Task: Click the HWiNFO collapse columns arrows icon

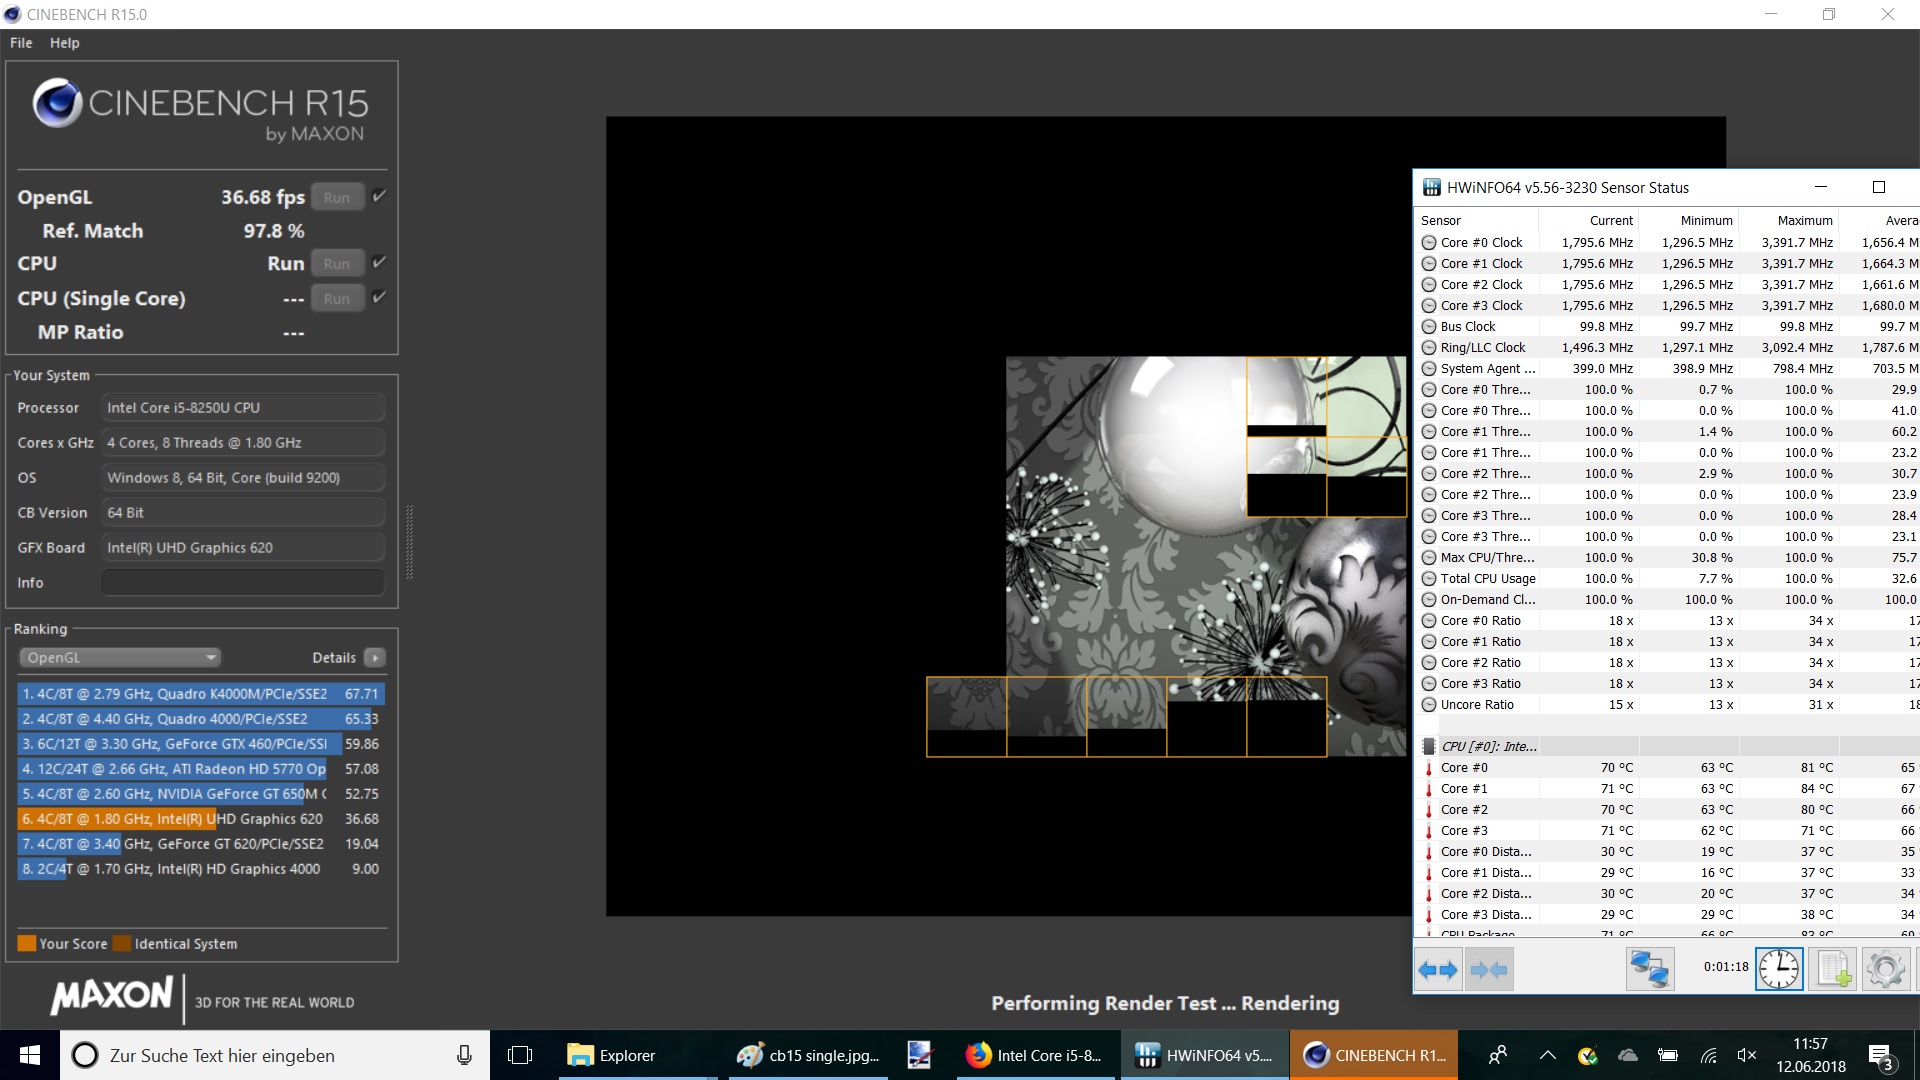Action: (1488, 970)
